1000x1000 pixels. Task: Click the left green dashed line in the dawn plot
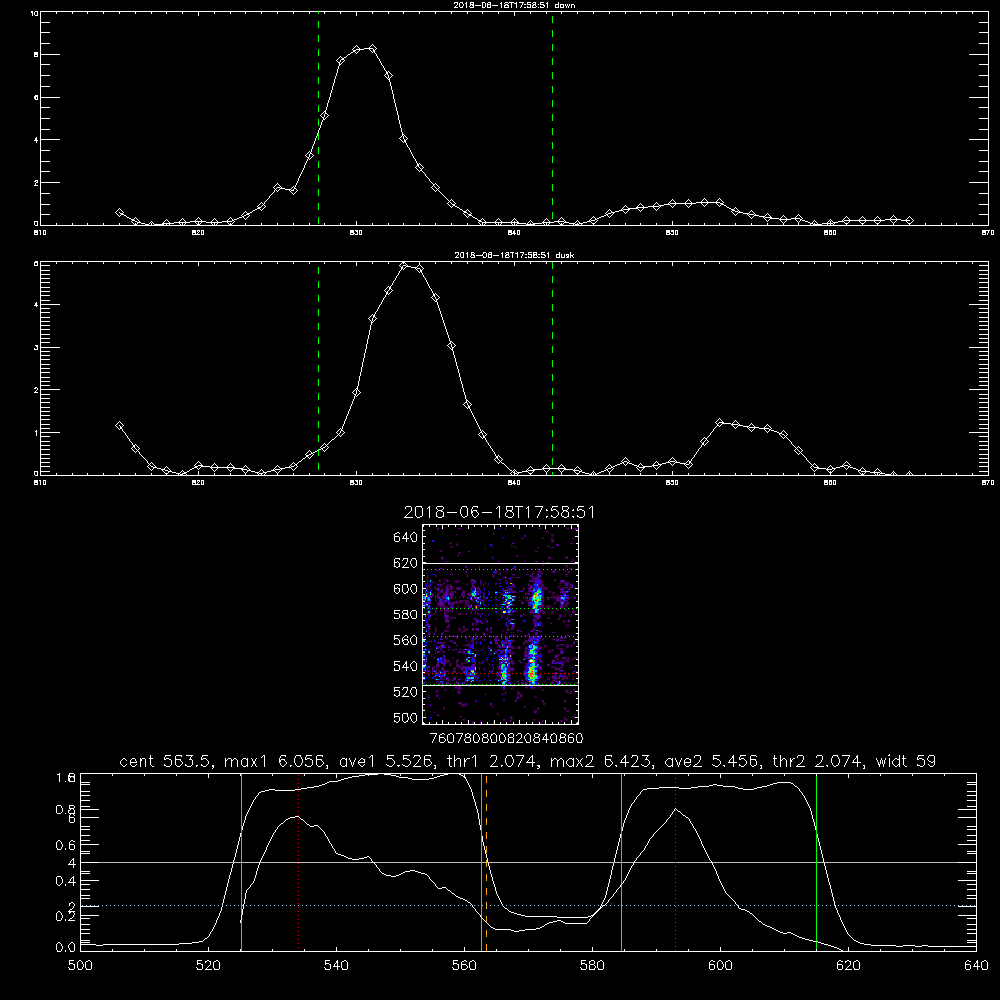tap(318, 119)
